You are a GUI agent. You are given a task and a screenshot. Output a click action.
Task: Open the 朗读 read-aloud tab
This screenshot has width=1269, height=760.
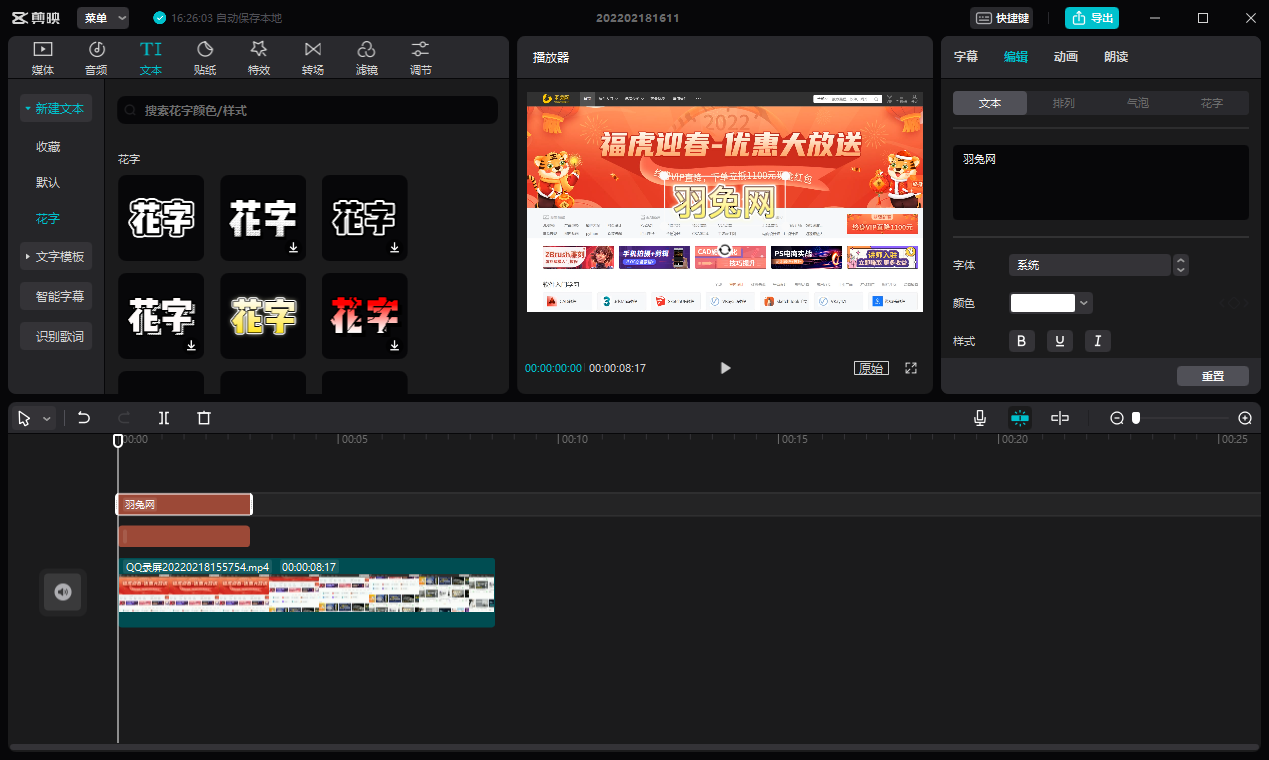pyautogui.click(x=1116, y=57)
